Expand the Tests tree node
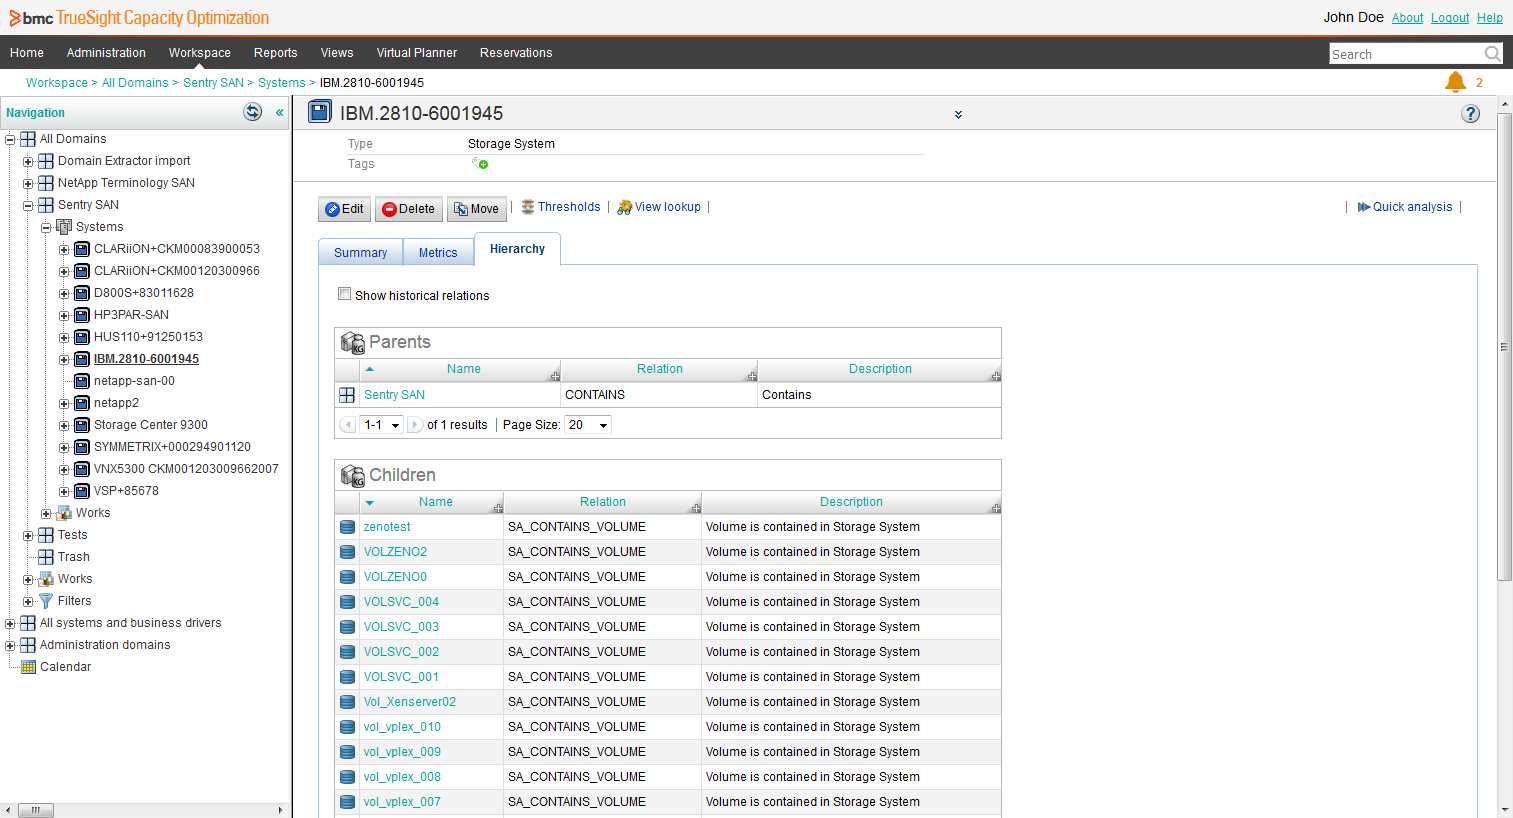This screenshot has width=1513, height=818. 28,535
